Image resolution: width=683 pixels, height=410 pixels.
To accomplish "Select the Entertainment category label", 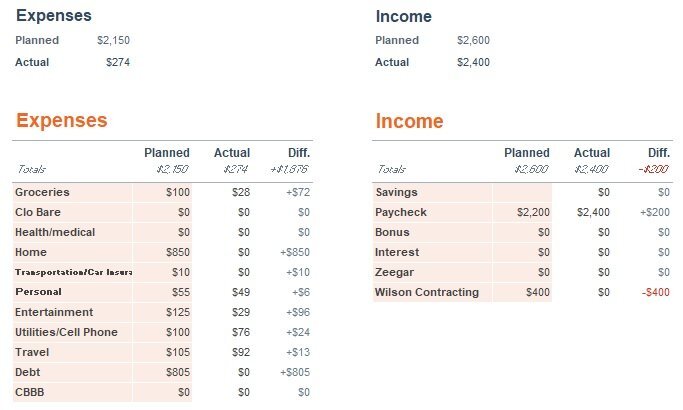I will pyautogui.click(x=53, y=312).
